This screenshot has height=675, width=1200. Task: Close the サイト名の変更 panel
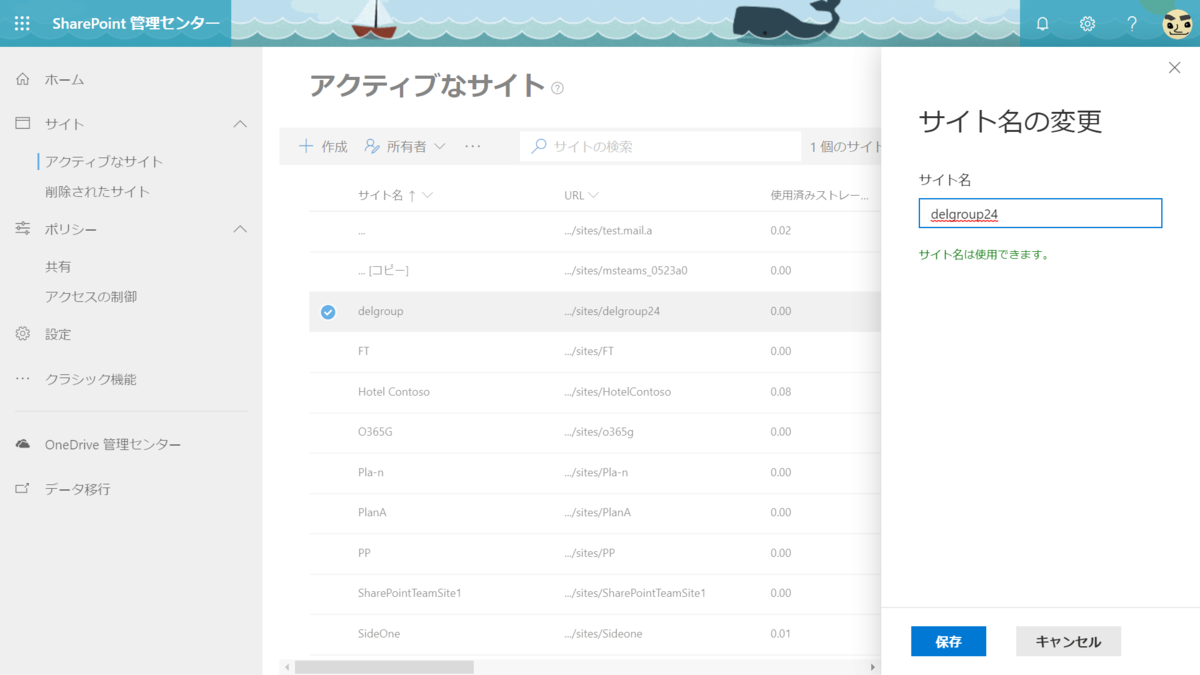coord(1174,67)
